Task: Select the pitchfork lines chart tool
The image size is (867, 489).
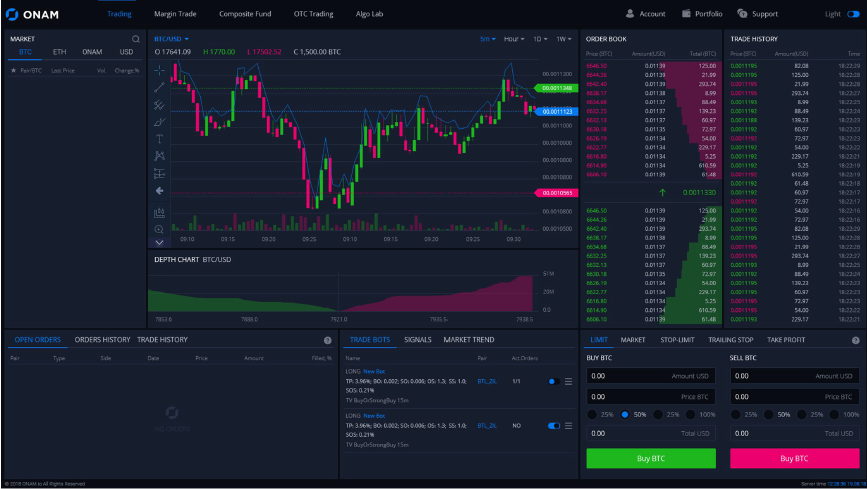Action: coord(159,105)
